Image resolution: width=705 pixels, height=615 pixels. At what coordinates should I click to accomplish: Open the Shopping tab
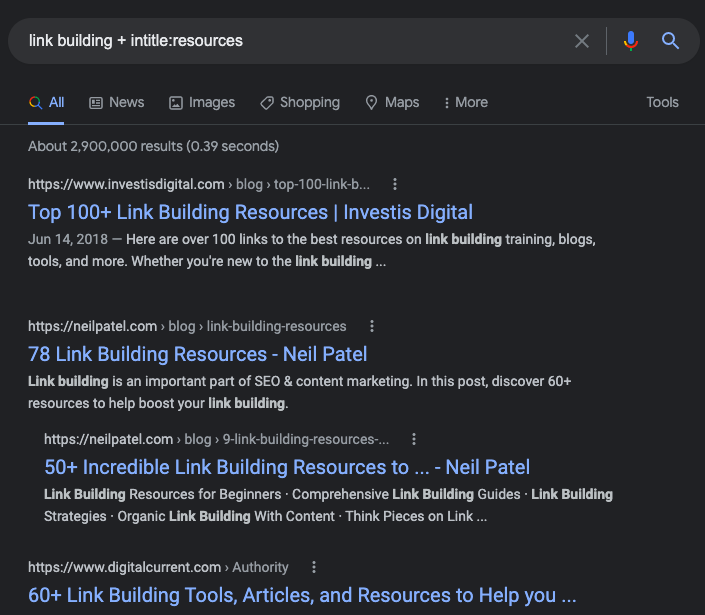coord(300,102)
